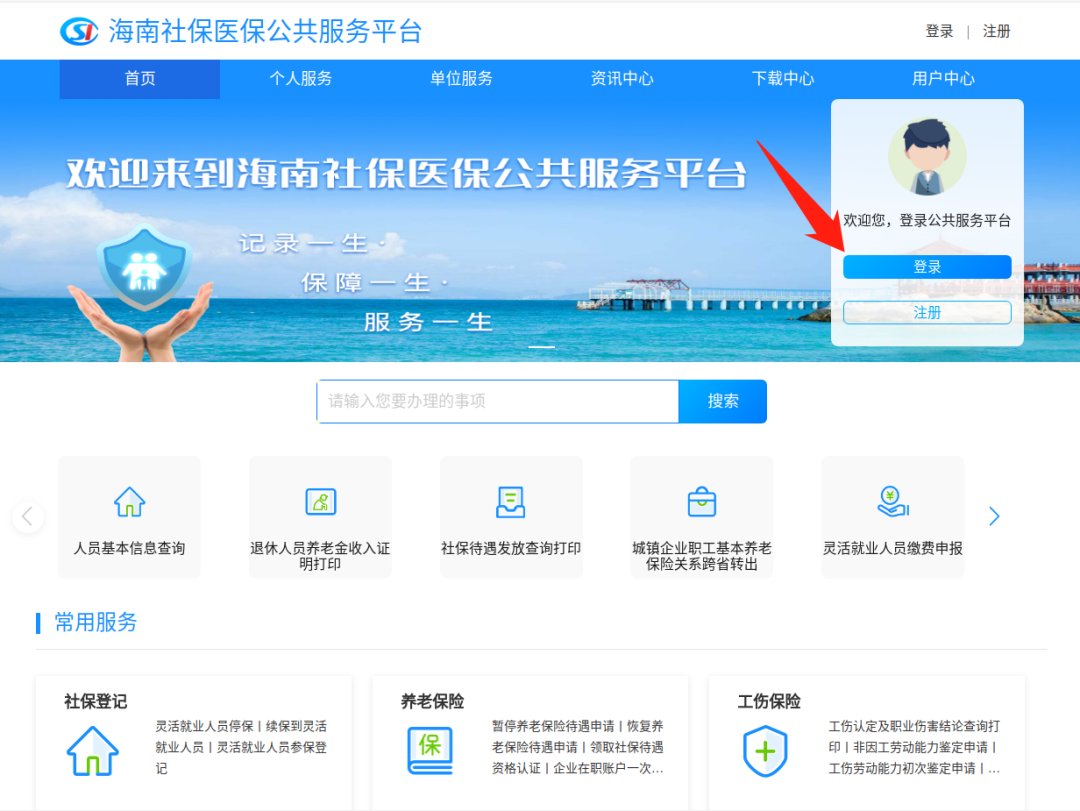This screenshot has height=811, width=1080.
Task: Open the 退休人员养老金收入证明打印 icon
Action: 320,501
